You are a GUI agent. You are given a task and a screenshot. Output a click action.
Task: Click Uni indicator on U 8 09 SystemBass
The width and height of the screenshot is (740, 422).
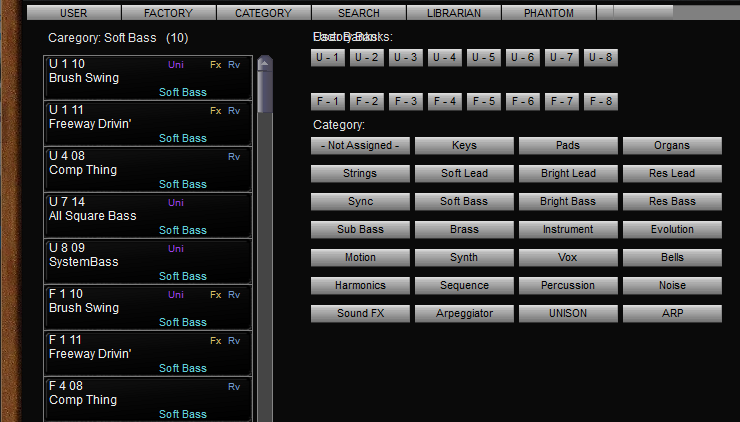(x=176, y=249)
